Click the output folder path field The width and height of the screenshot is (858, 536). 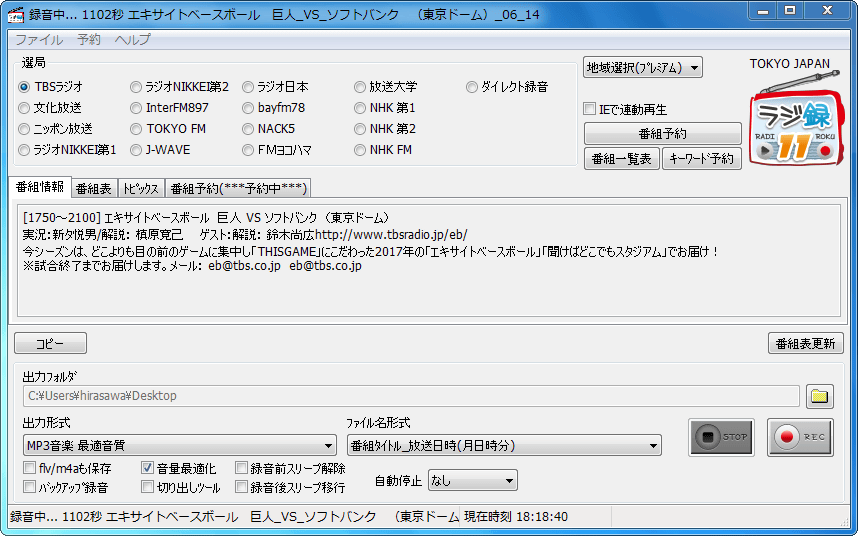pyautogui.click(x=411, y=396)
